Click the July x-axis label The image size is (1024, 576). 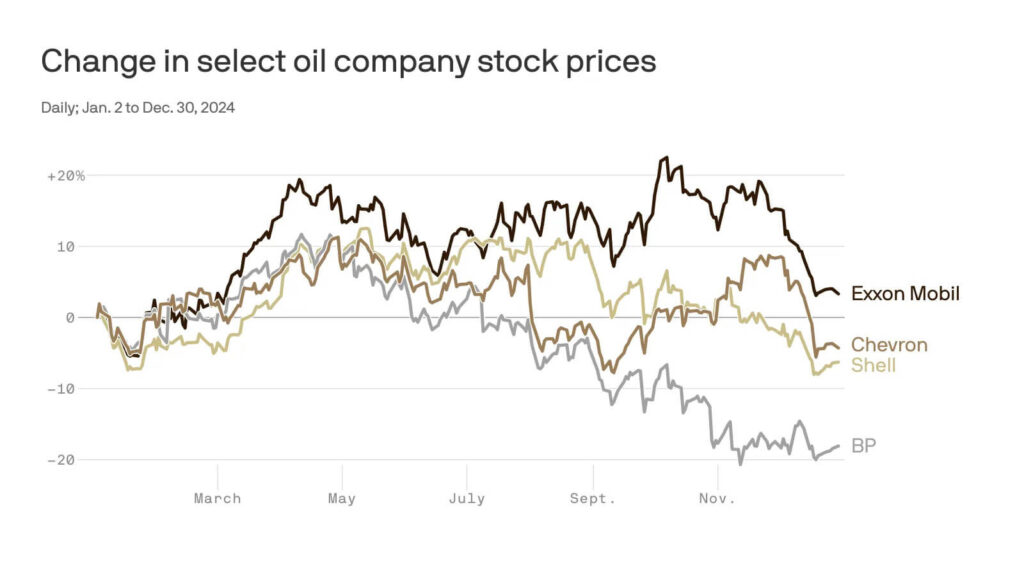click(467, 498)
